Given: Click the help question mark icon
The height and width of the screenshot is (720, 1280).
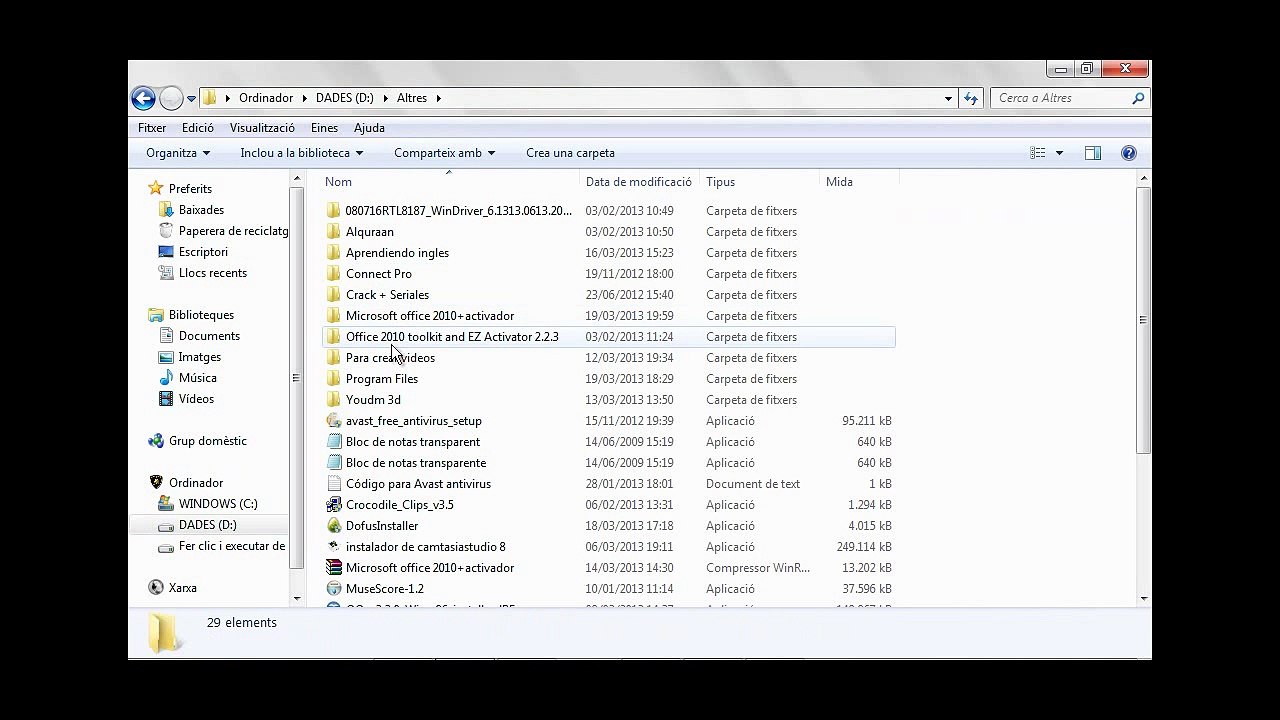Looking at the screenshot, I should pos(1129,153).
